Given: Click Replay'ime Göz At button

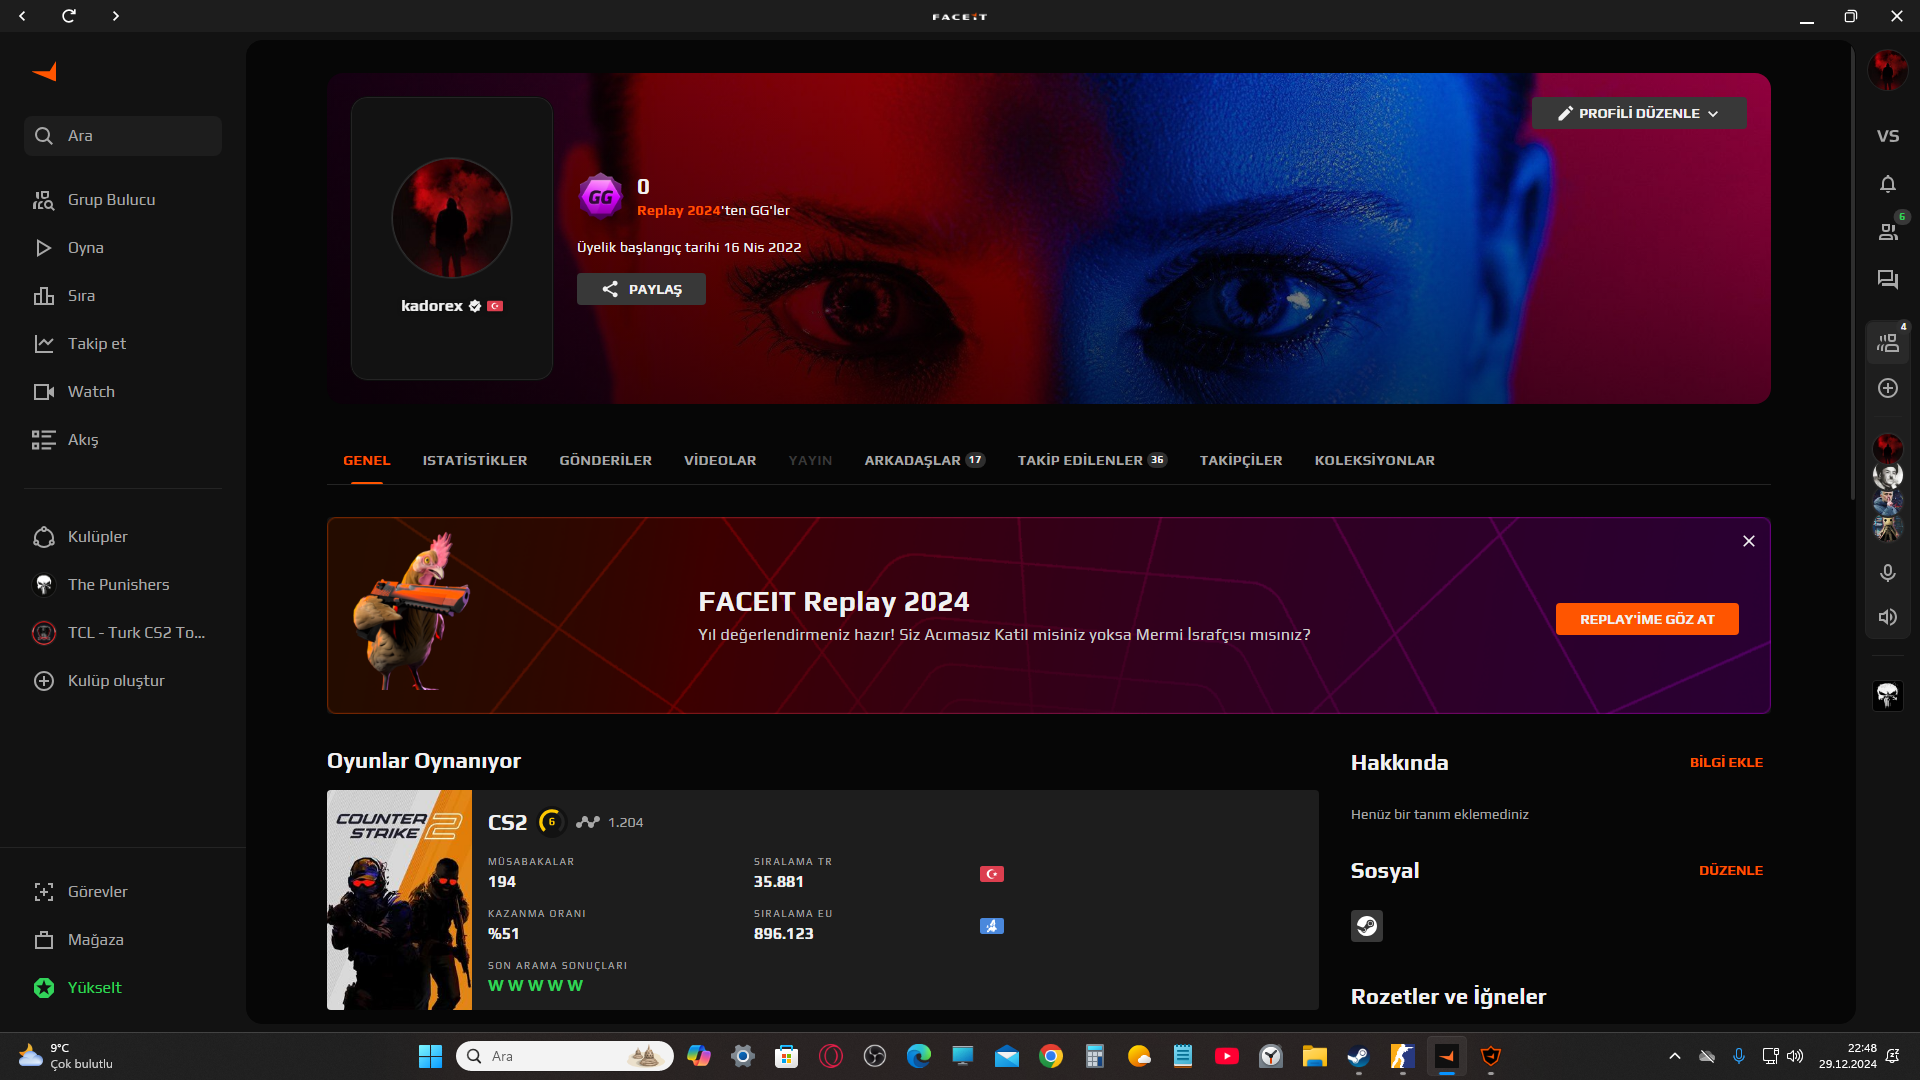Looking at the screenshot, I should point(1646,619).
